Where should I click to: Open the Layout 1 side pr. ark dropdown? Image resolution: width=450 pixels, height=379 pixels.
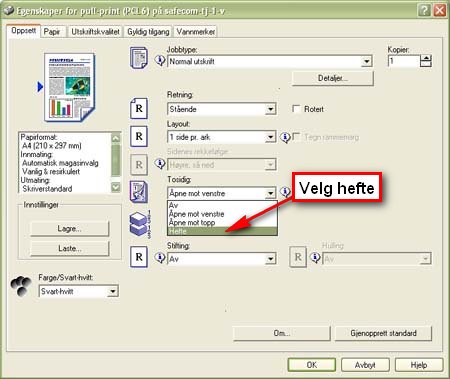tap(270, 137)
